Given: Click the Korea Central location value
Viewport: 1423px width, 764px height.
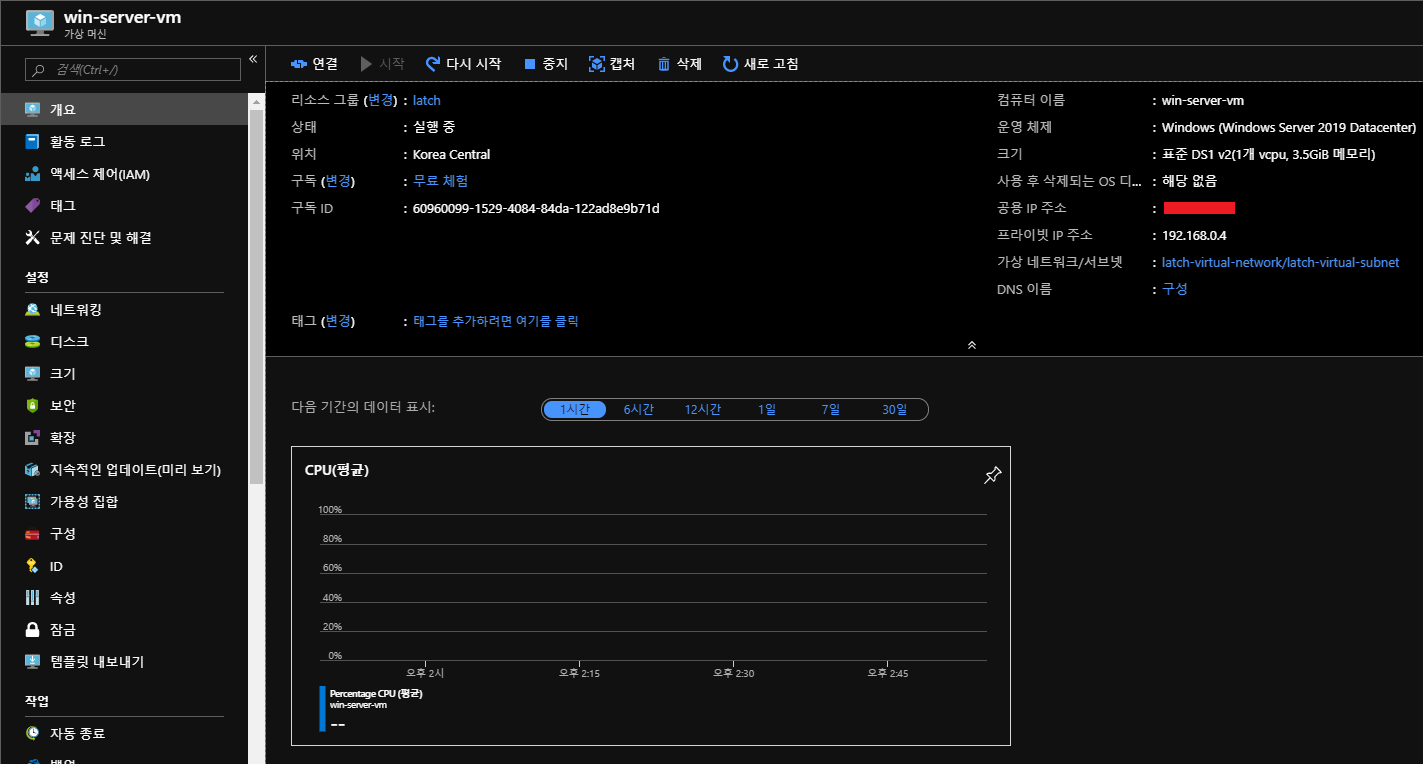Looking at the screenshot, I should [x=452, y=154].
